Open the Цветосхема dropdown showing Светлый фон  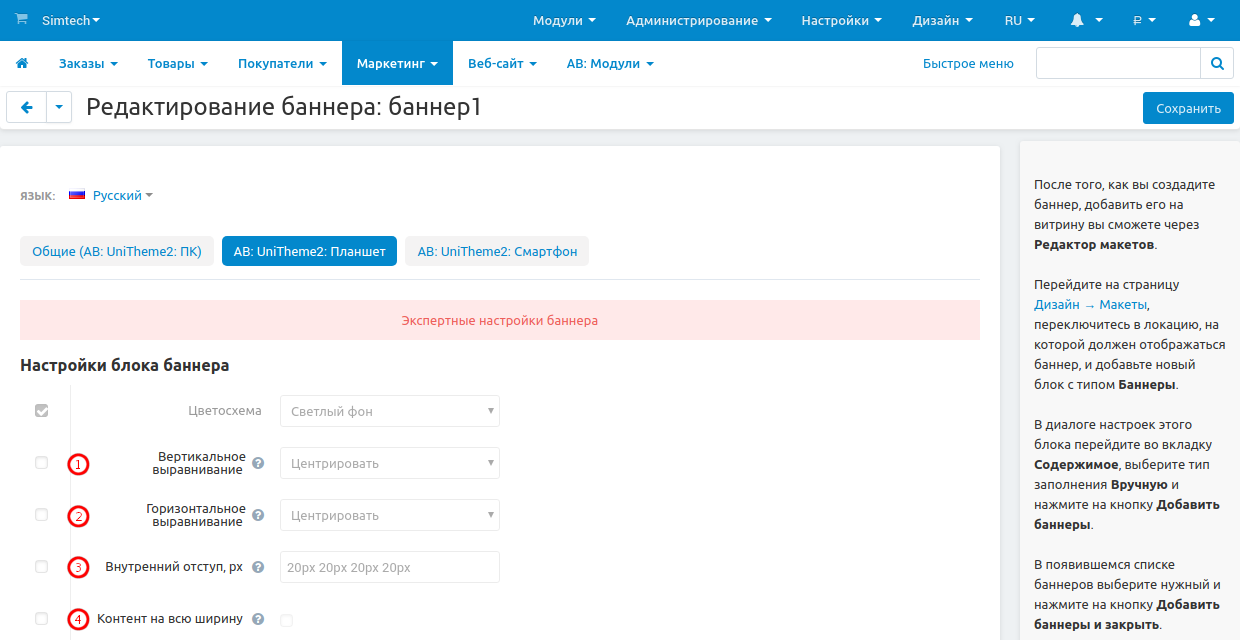pos(389,410)
